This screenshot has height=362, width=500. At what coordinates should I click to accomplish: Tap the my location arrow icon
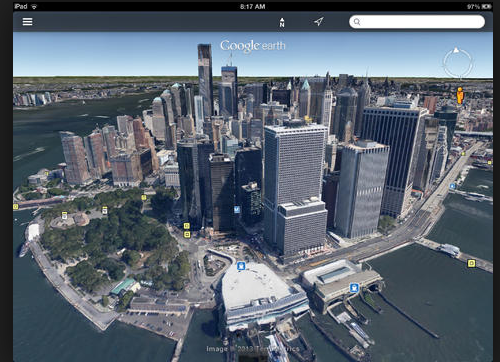click(x=319, y=22)
